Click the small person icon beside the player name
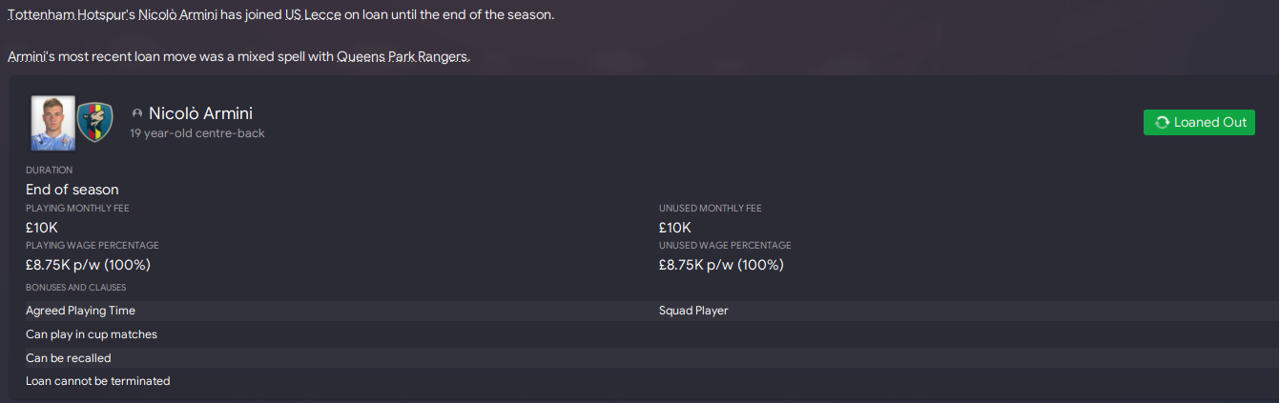The width and height of the screenshot is (1280, 403). pos(137,114)
